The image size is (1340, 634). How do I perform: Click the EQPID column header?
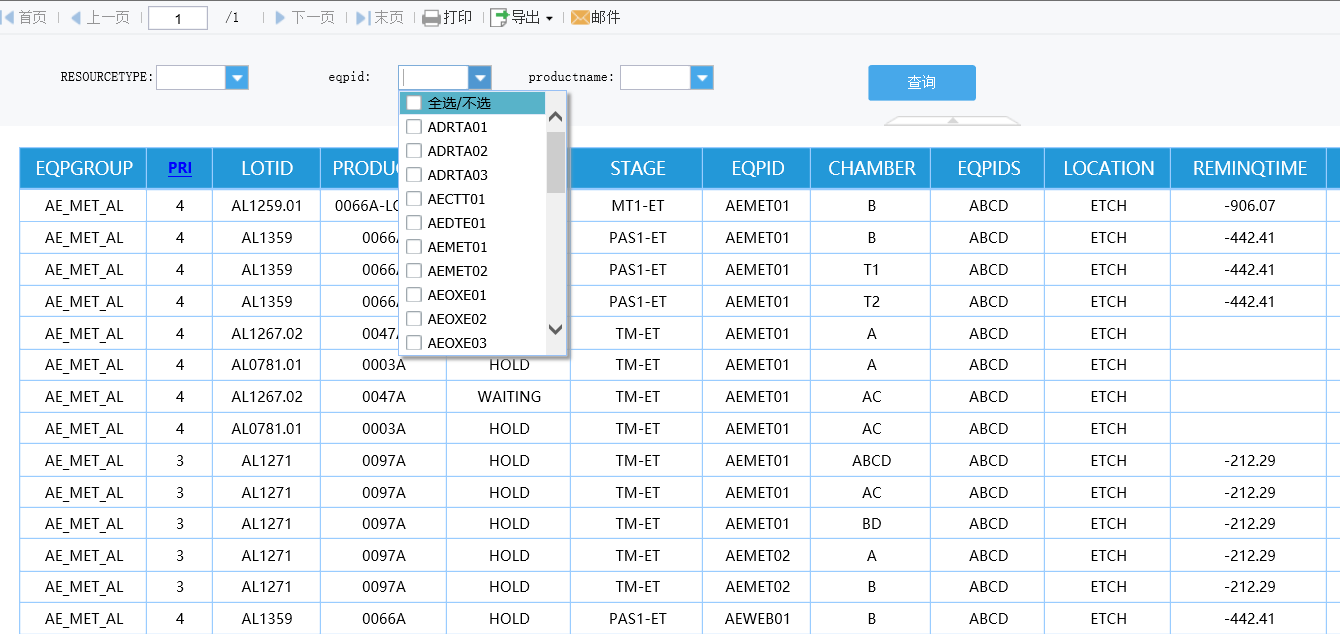[x=758, y=168]
